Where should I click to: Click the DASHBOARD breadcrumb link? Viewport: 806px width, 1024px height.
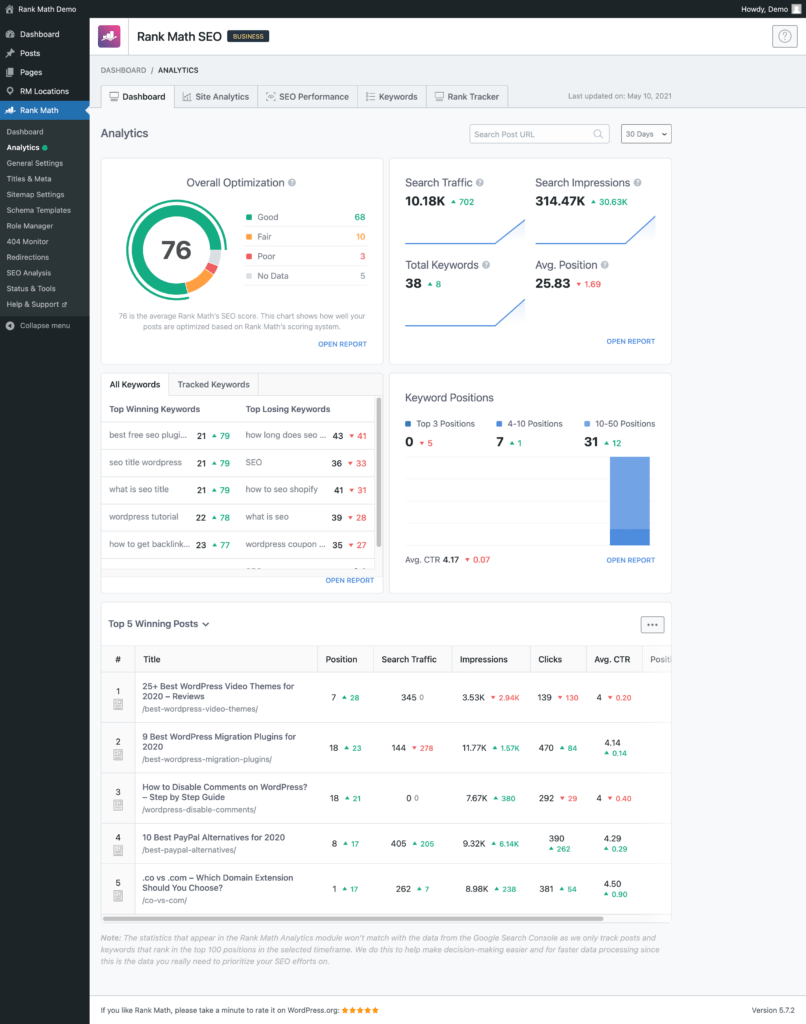click(123, 70)
